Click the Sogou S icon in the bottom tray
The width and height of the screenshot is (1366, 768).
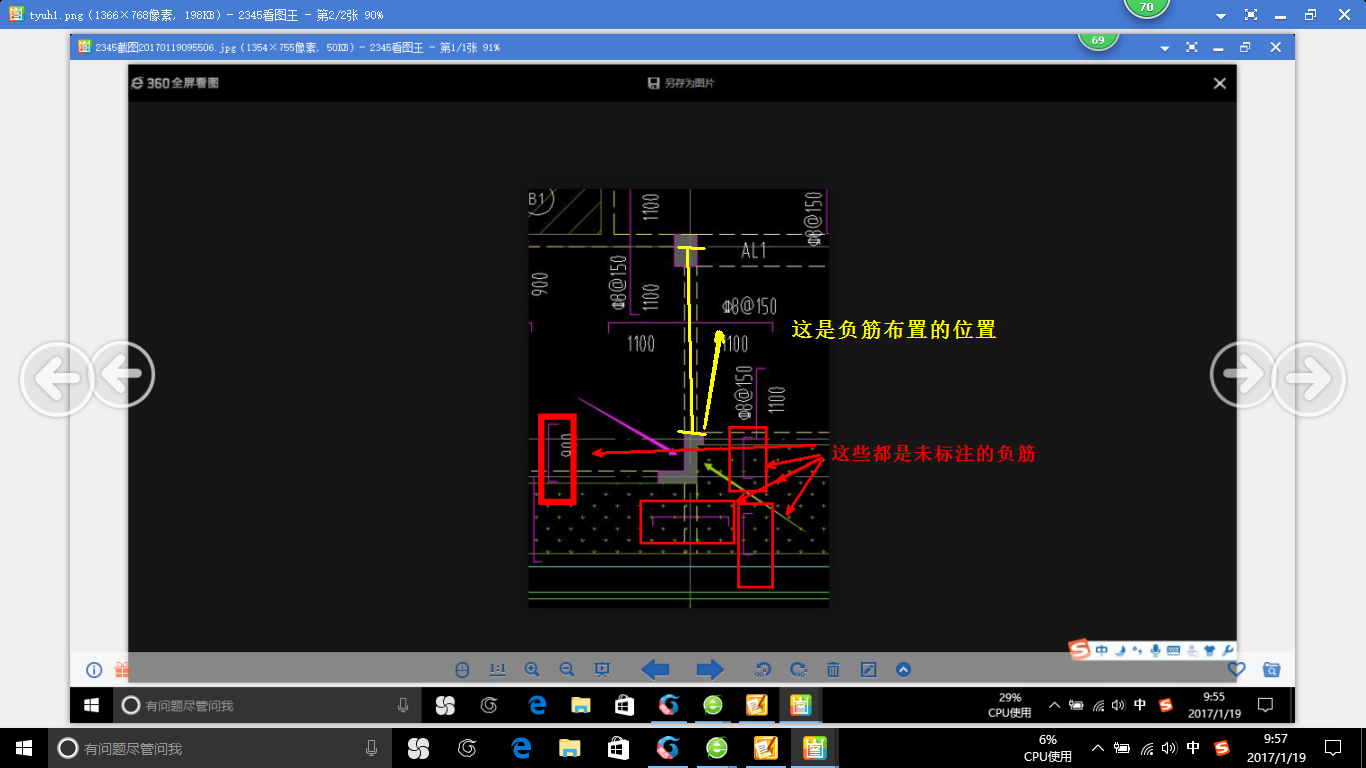pyautogui.click(x=1221, y=748)
